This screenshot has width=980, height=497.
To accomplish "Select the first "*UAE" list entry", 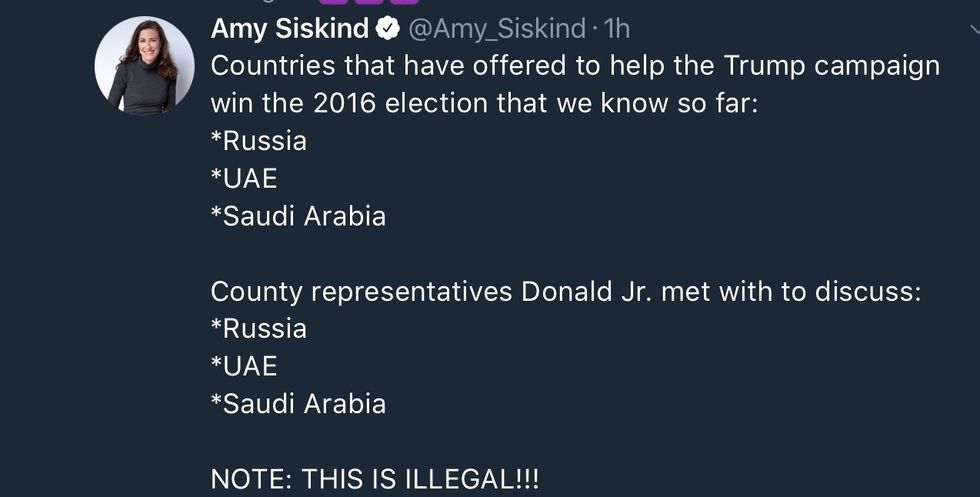I will (x=243, y=178).
